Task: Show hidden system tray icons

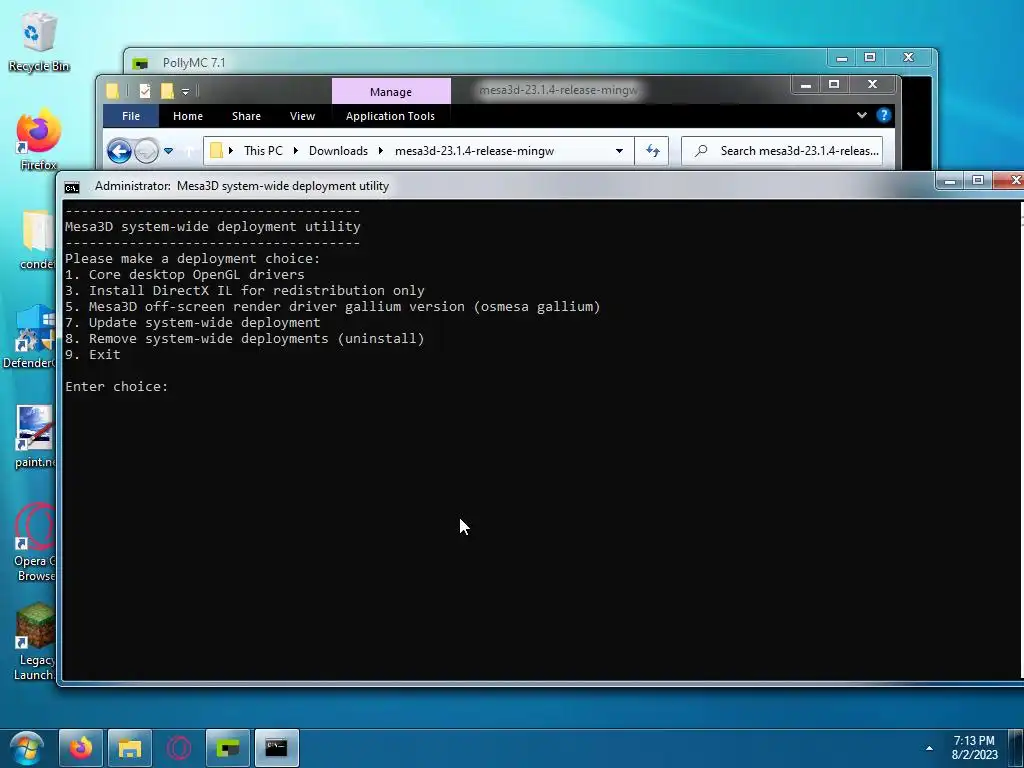Action: point(929,748)
